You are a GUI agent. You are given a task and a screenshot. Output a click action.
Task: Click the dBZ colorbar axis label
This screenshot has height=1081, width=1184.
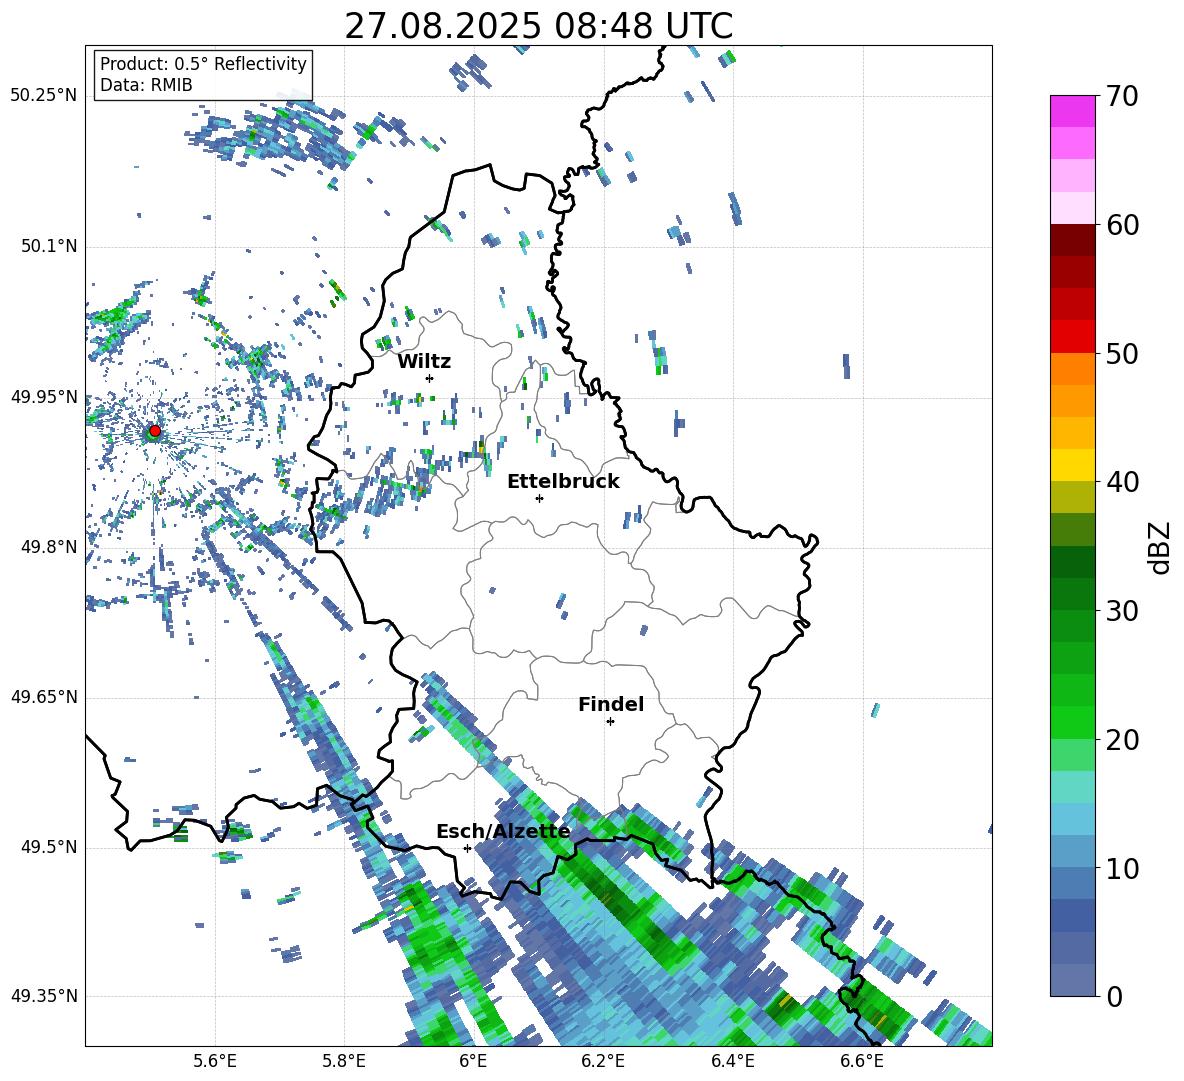click(1161, 547)
